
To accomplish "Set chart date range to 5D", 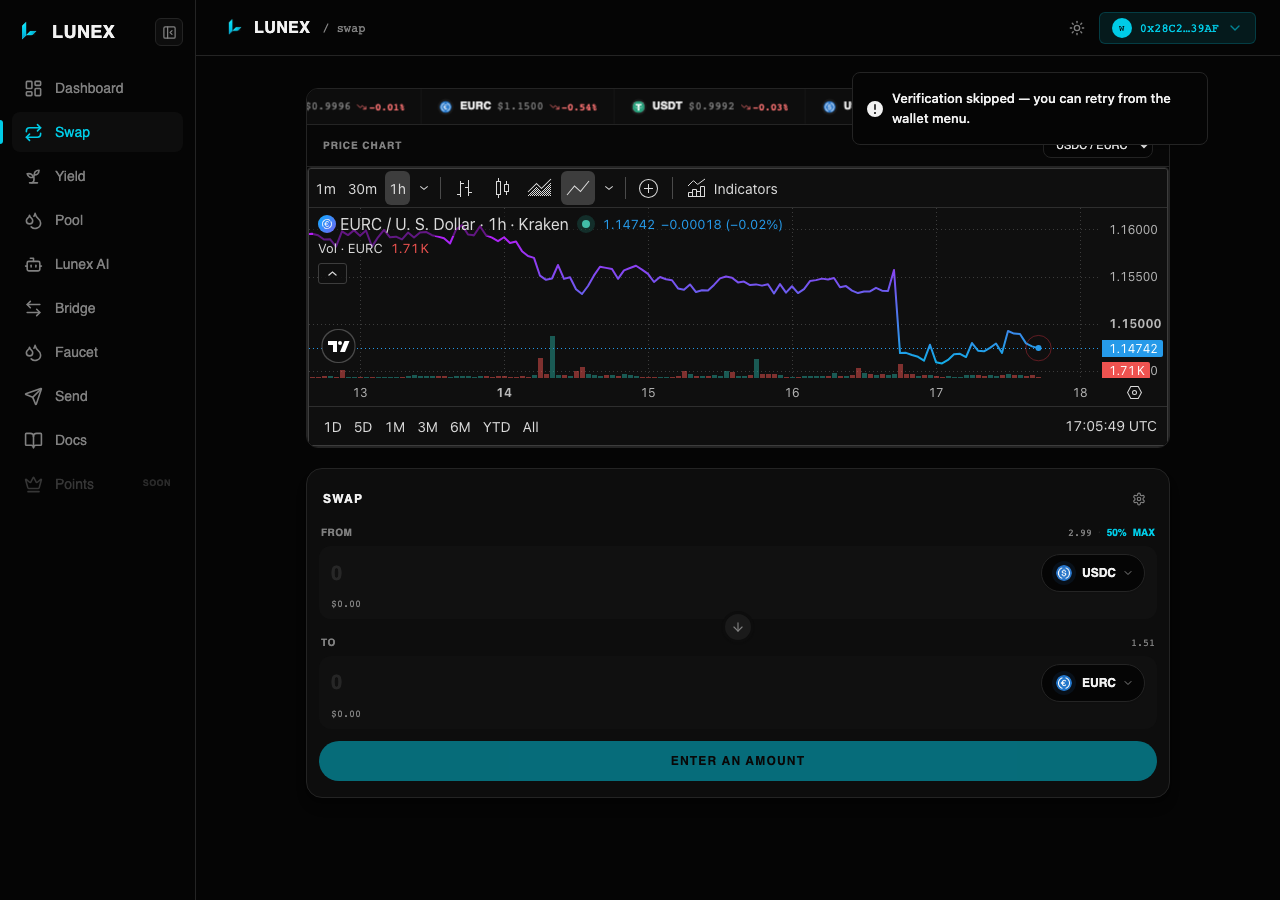I will (363, 427).
